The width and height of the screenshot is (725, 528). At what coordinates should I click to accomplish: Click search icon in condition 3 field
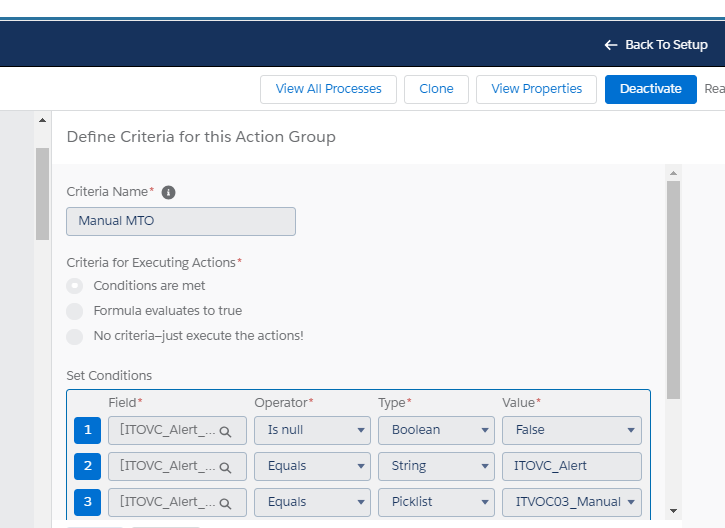pos(226,503)
